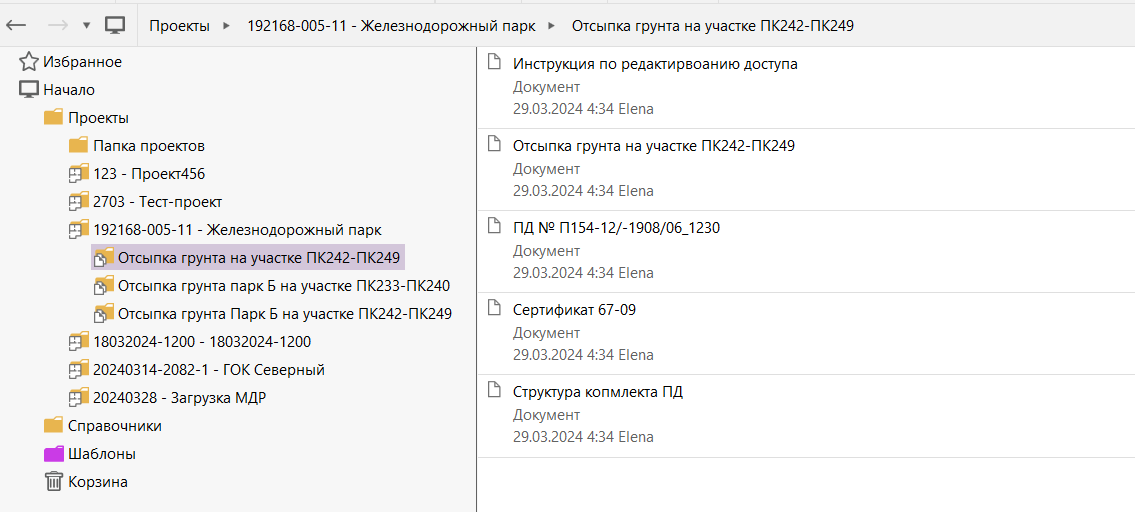Screen dimensions: 1135x512
Task: Open breadcrumb arrow after Проекты
Action: [227, 26]
